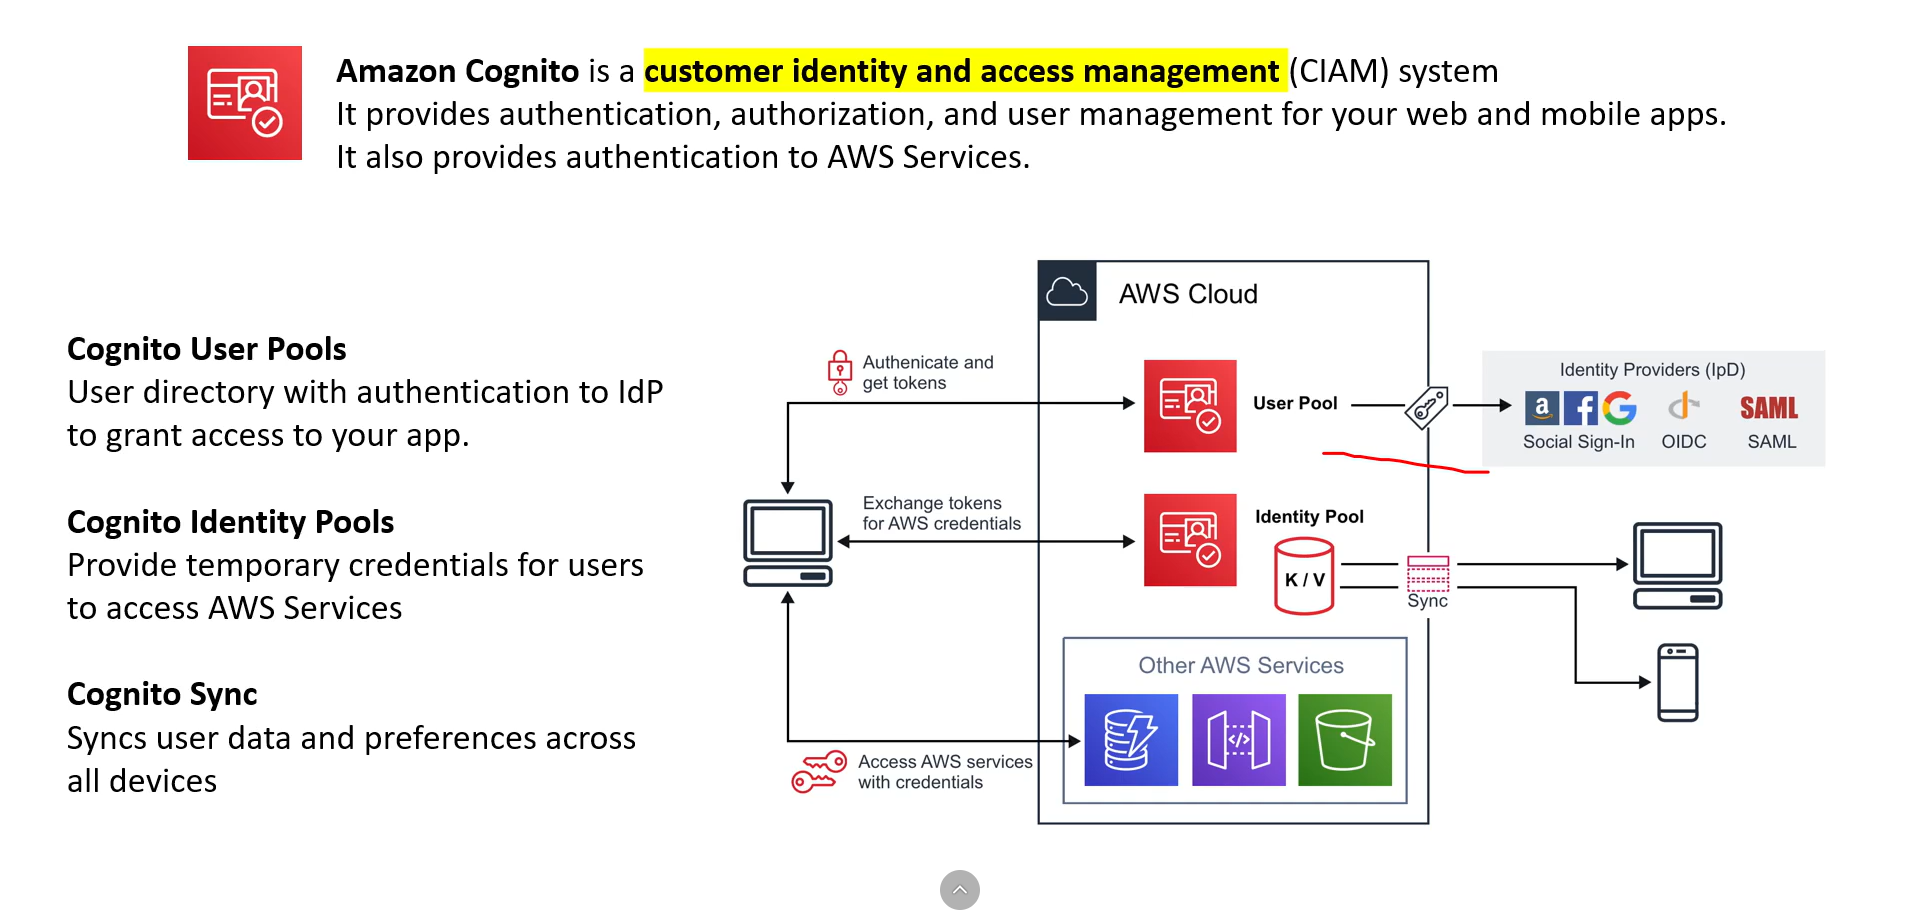Click the 'Access AWS services with credentials' label
The image size is (1918, 917).
pos(945,772)
